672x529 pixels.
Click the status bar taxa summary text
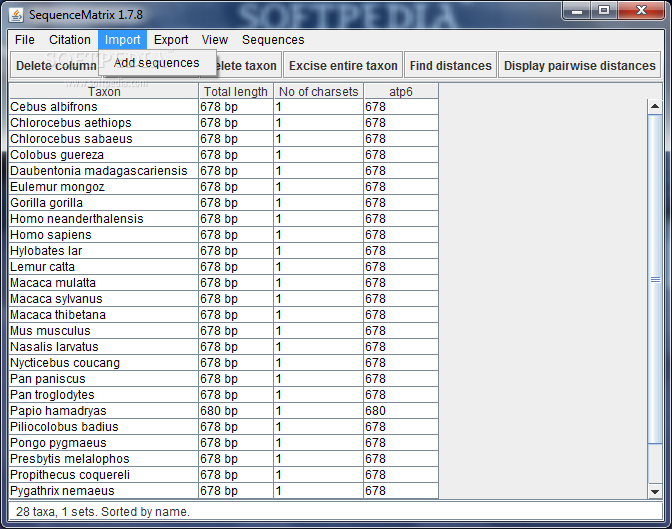click(103, 512)
